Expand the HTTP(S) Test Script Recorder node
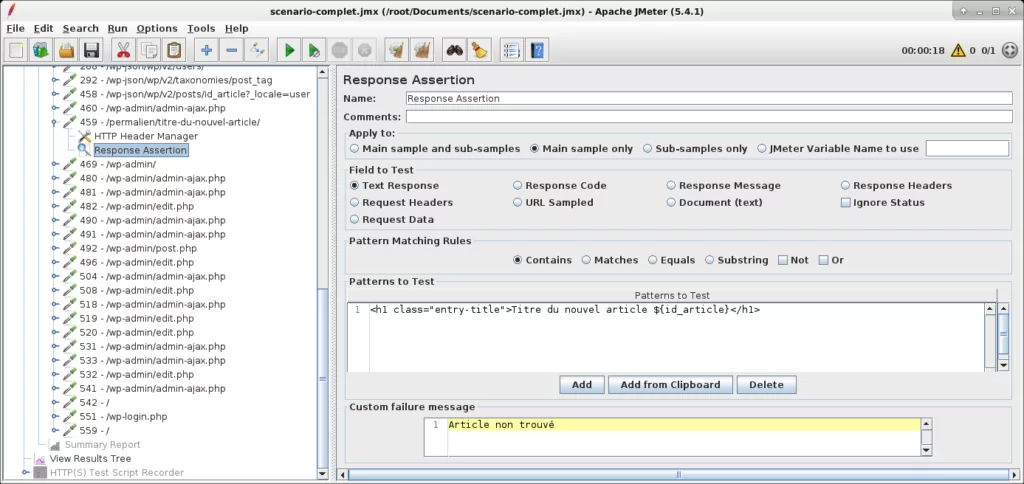Screen dimensions: 1024x484 click(x=25, y=472)
